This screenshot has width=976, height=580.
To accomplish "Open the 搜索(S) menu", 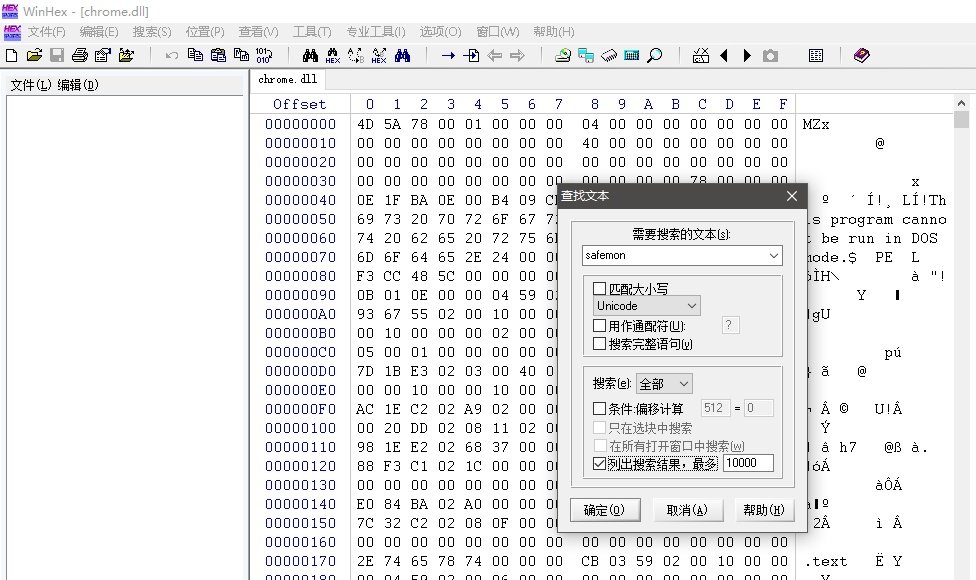I will pyautogui.click(x=152, y=32).
